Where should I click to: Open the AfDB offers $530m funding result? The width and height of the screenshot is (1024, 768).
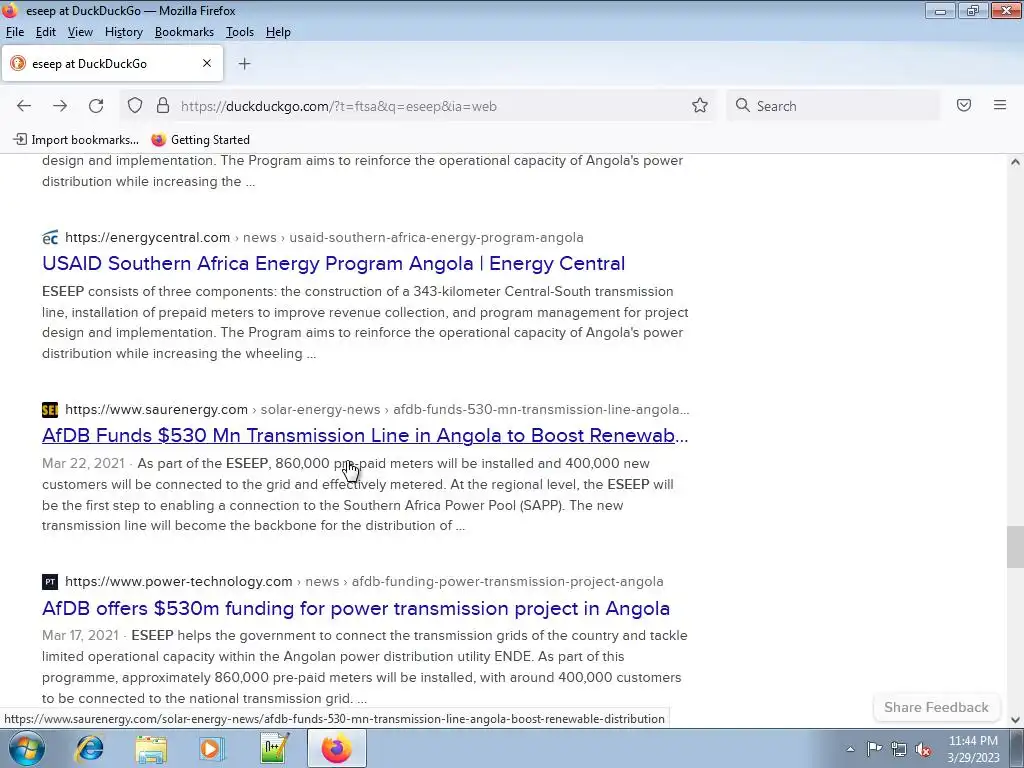point(356,608)
